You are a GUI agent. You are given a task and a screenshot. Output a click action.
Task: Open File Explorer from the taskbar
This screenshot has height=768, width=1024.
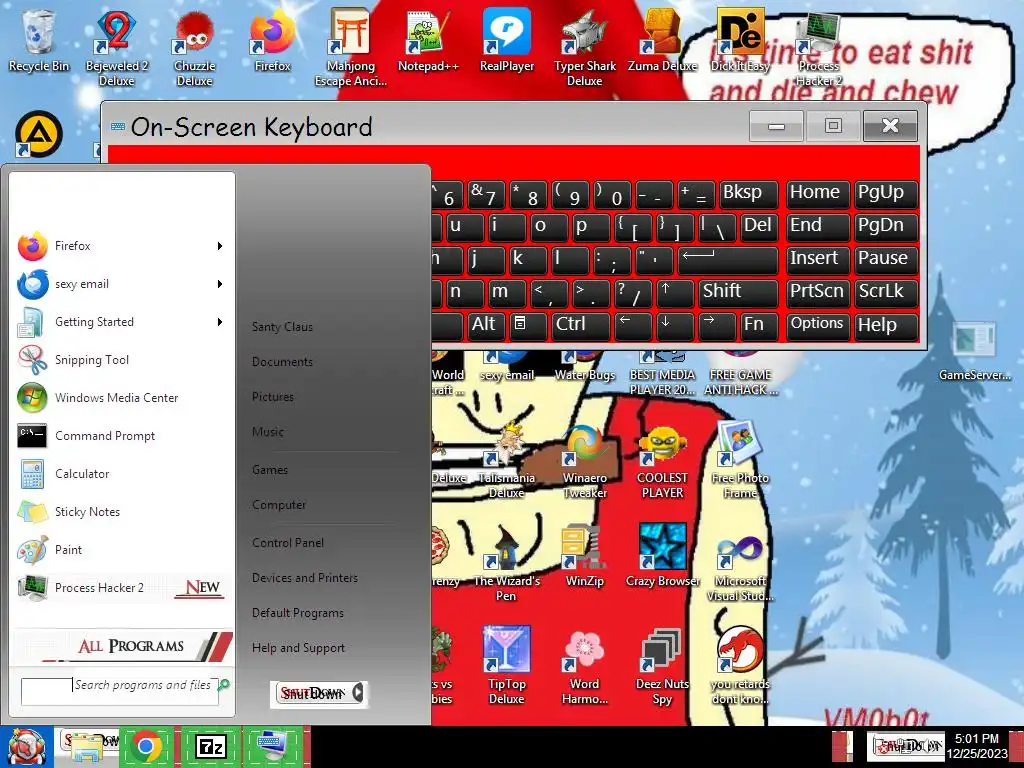(x=86, y=746)
